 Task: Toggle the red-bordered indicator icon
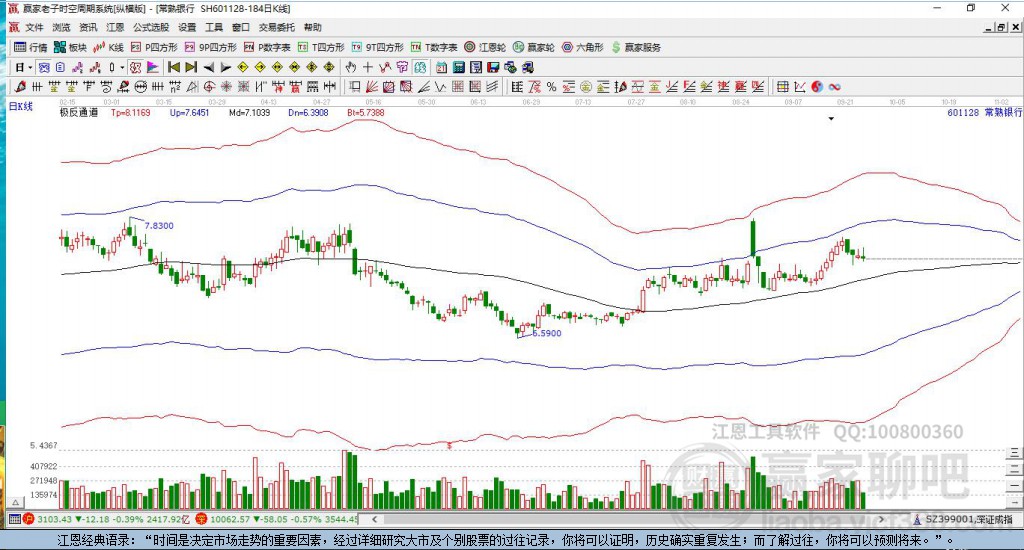[135, 67]
